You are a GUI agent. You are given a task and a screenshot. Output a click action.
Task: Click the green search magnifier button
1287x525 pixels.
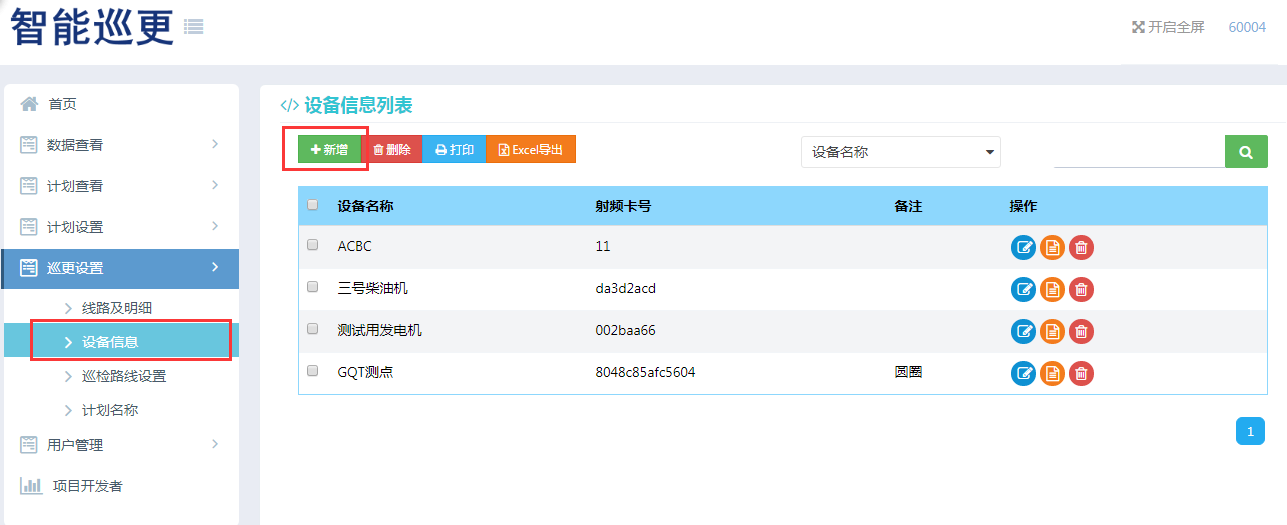tap(1246, 152)
